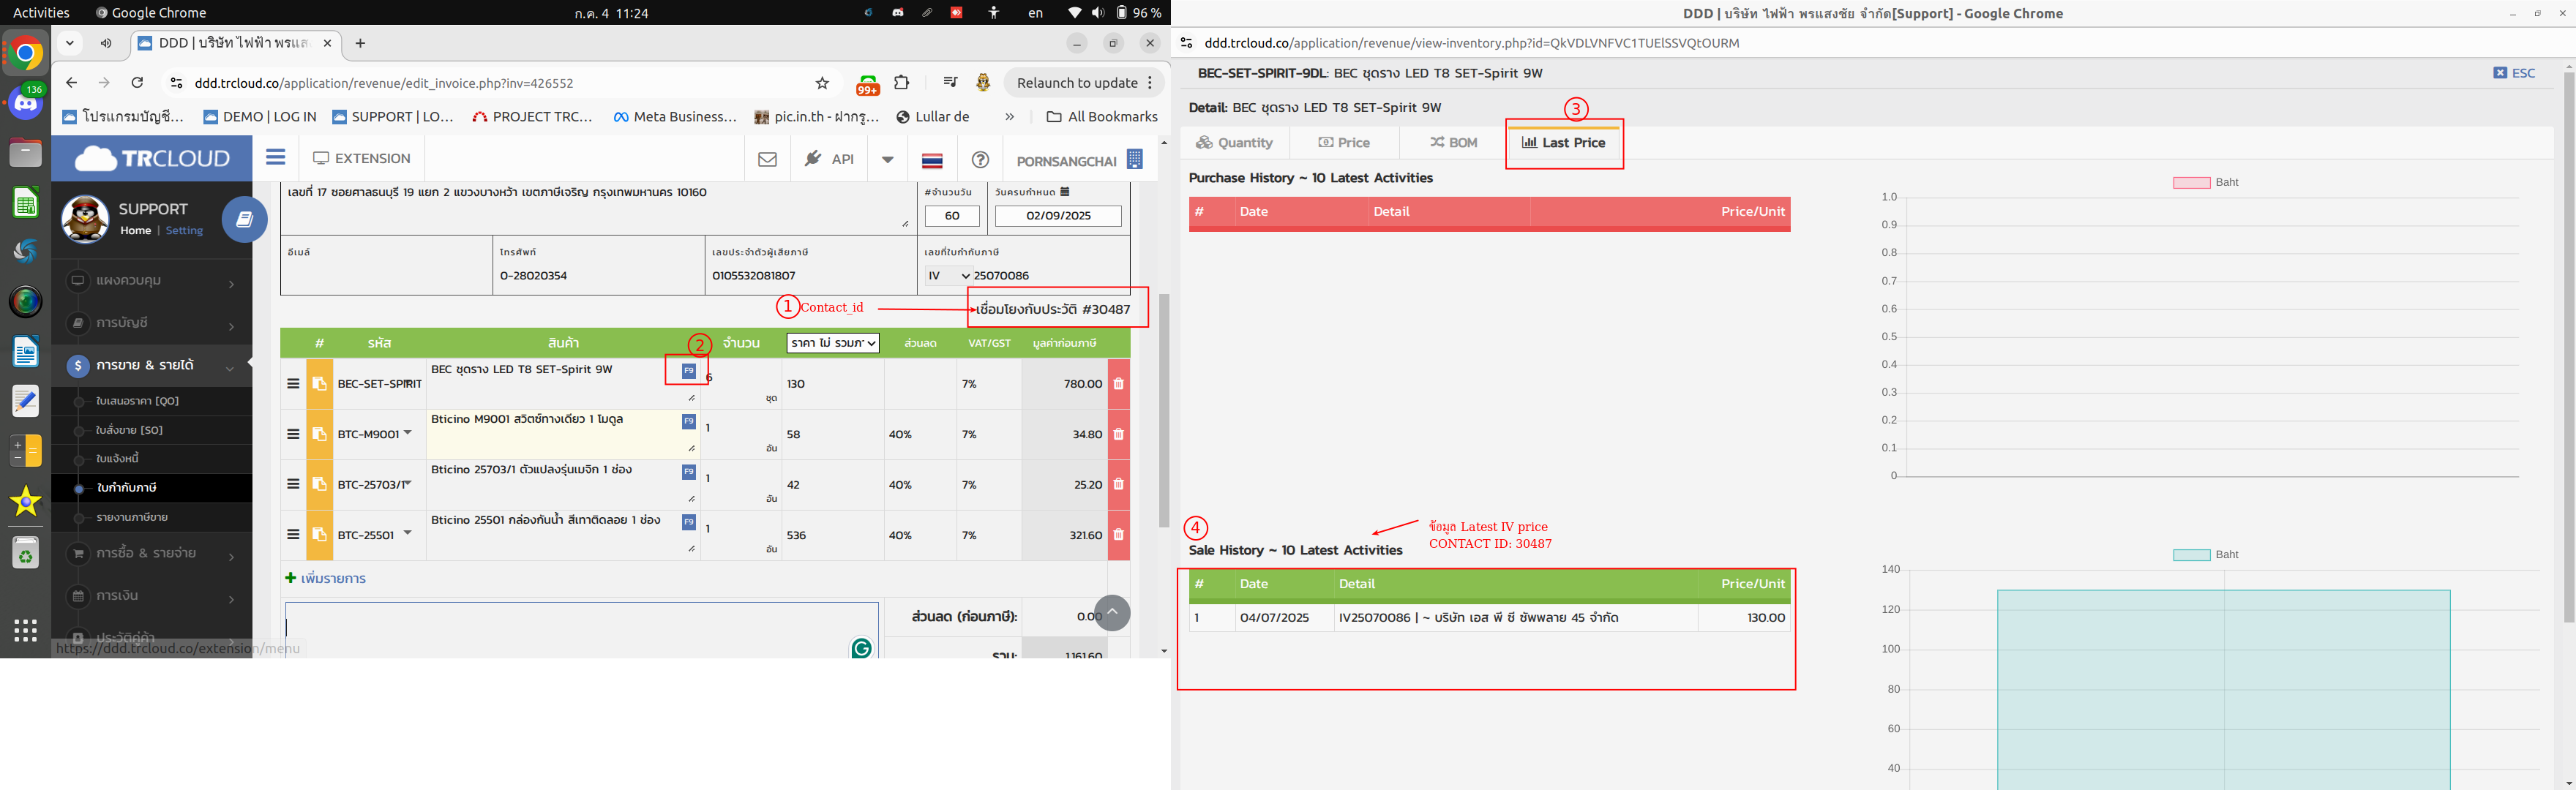
Task: Click the row handle icon for BEC-SET-SPIRIT
Action: (x=293, y=383)
